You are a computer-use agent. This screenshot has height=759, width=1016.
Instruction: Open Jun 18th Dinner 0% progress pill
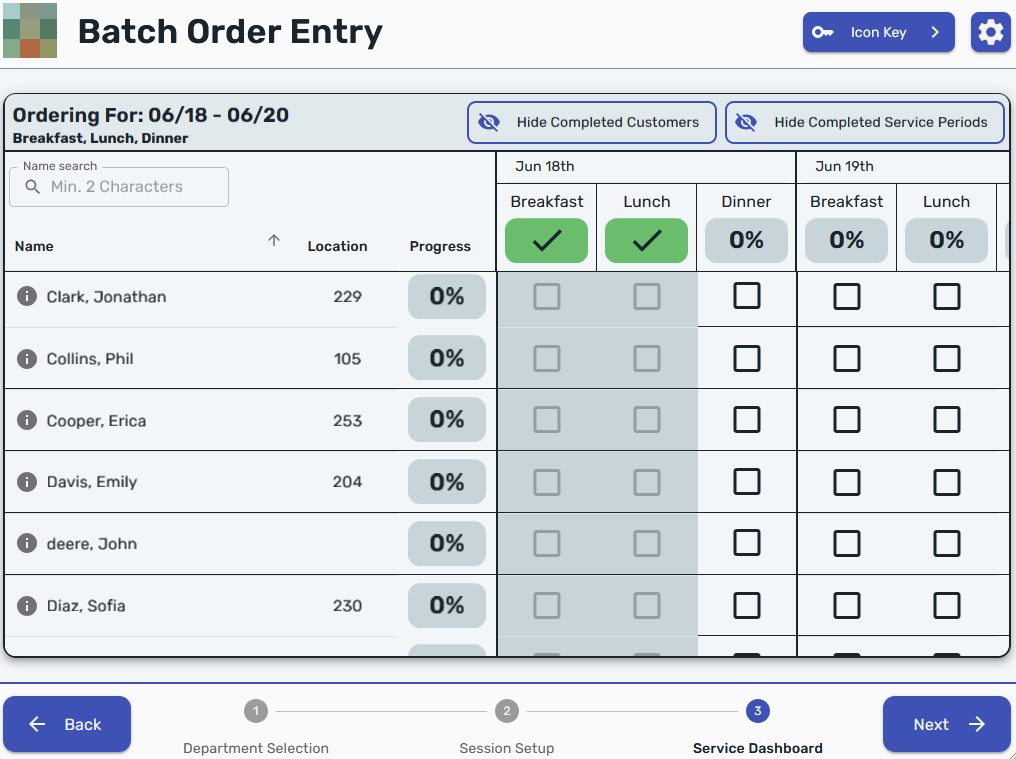point(746,240)
